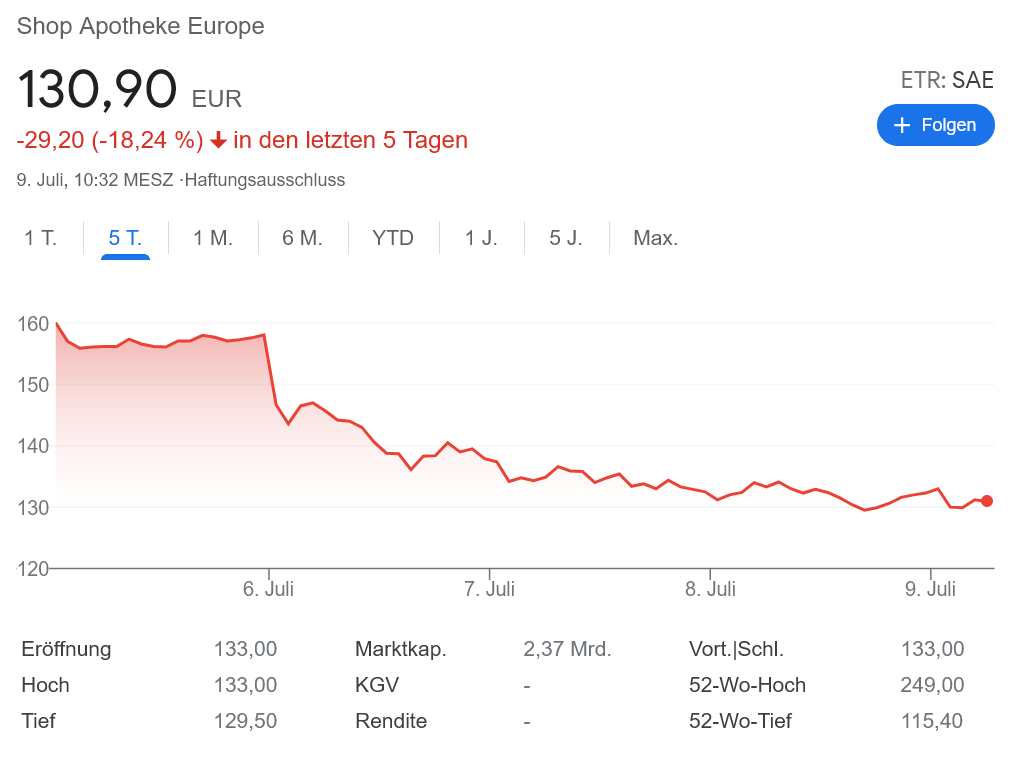Select the 5 T. time range tab
The height and width of the screenshot is (759, 1012).
[125, 238]
